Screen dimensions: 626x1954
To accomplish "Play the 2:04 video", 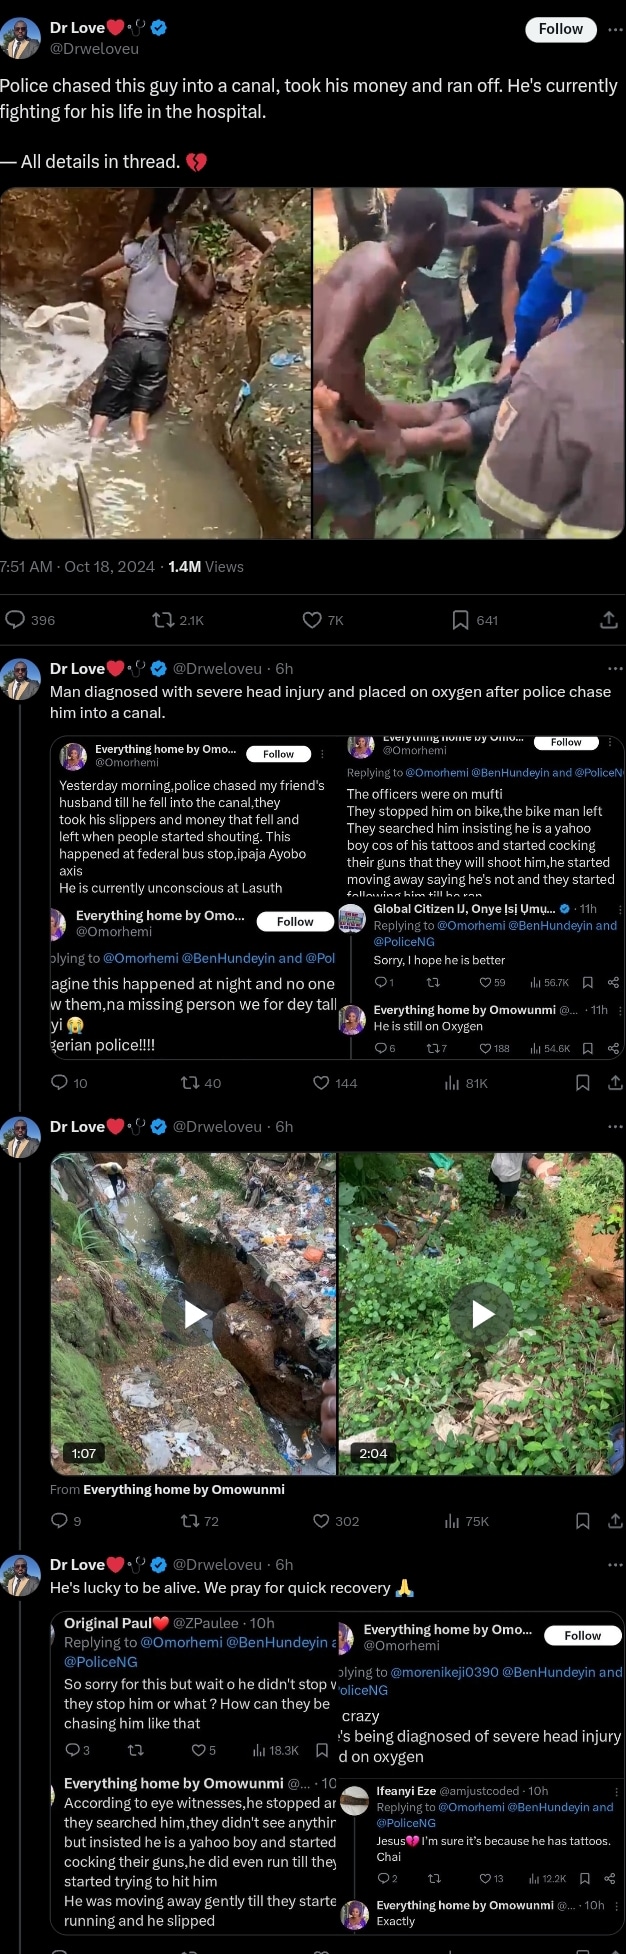I will click(482, 1313).
